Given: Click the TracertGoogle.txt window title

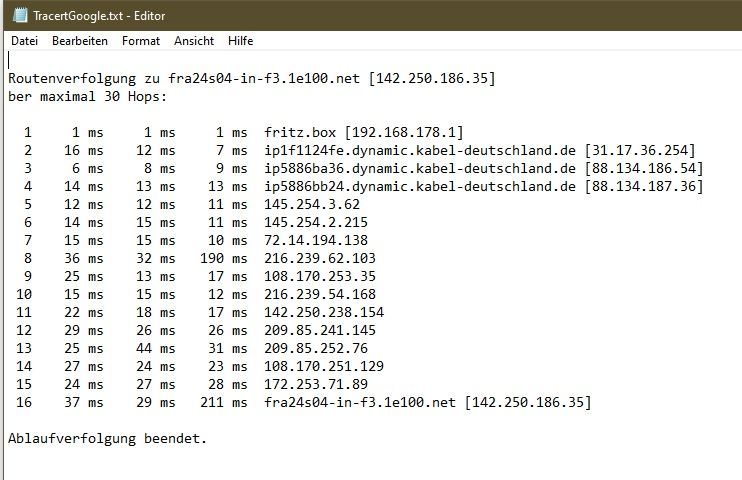Looking at the screenshot, I should [x=99, y=16].
